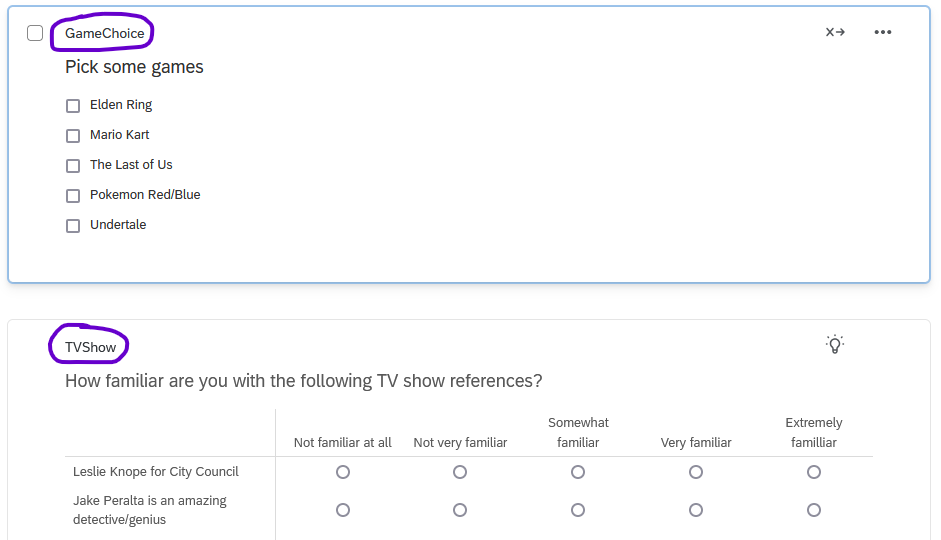Click the 'Leslie Knope for City Council' statement
The image size is (941, 540).
pyautogui.click(x=156, y=472)
